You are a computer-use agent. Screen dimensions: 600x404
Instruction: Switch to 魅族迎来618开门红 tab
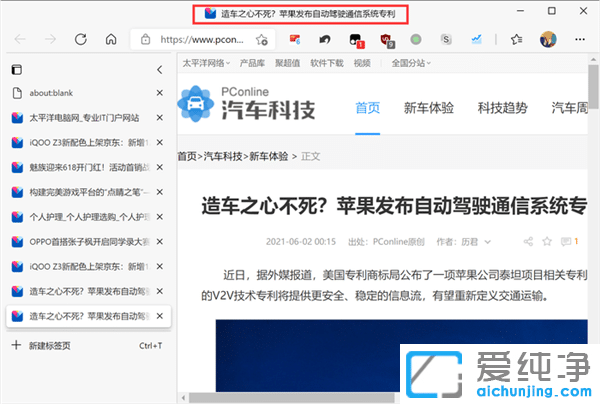pos(88,167)
